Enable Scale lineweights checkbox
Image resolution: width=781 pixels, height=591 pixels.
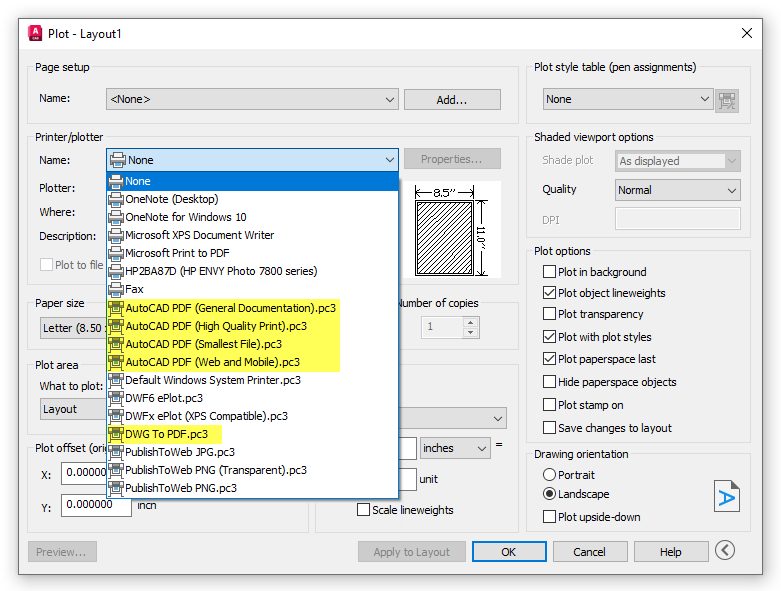(x=364, y=510)
